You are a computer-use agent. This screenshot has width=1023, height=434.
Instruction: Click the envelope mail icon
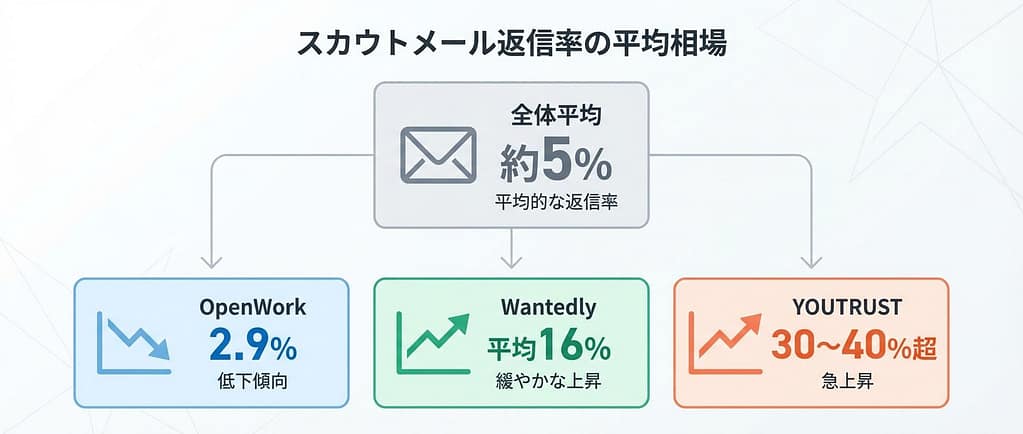tap(438, 155)
